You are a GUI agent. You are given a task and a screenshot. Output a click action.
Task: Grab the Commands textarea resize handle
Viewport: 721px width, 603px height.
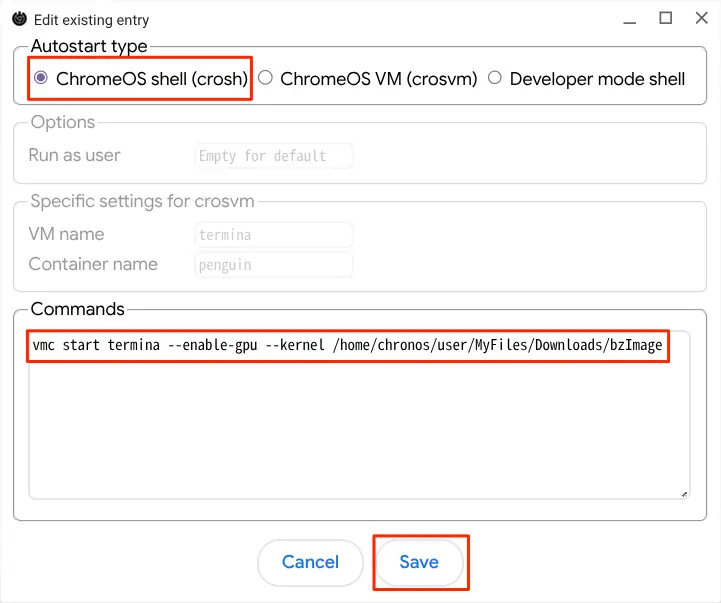coord(684,494)
